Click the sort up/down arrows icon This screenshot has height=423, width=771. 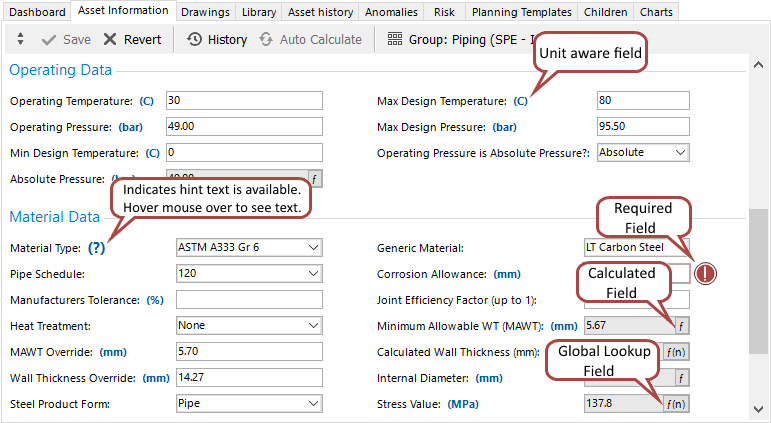click(21, 40)
